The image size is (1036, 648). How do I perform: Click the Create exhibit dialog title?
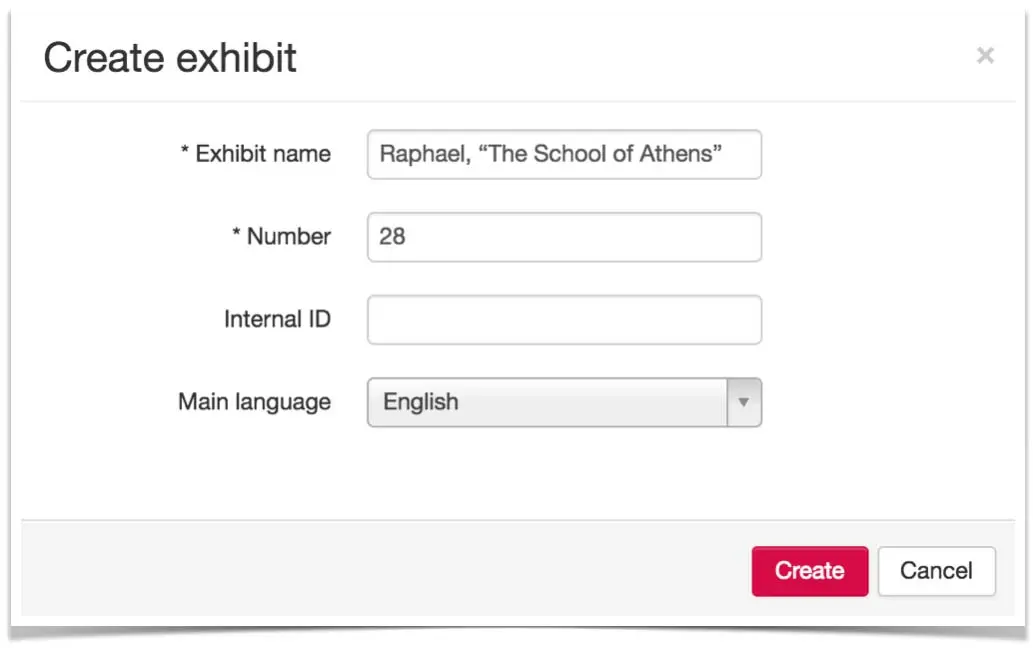pyautogui.click(x=170, y=57)
